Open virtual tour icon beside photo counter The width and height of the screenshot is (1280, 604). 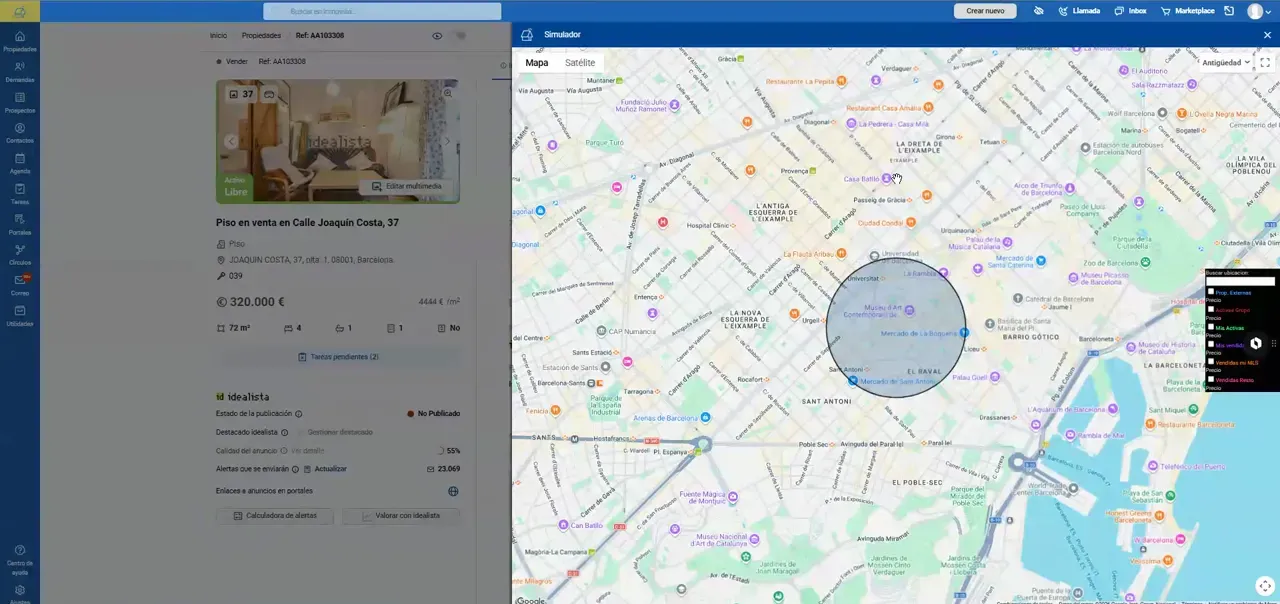tap(269, 94)
